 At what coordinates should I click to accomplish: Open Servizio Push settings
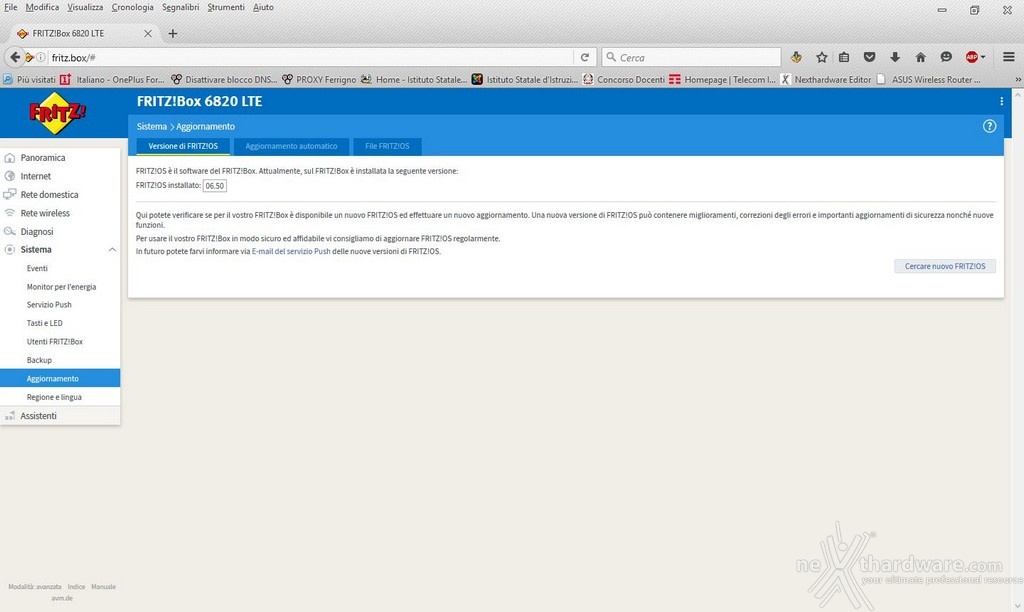(49, 305)
